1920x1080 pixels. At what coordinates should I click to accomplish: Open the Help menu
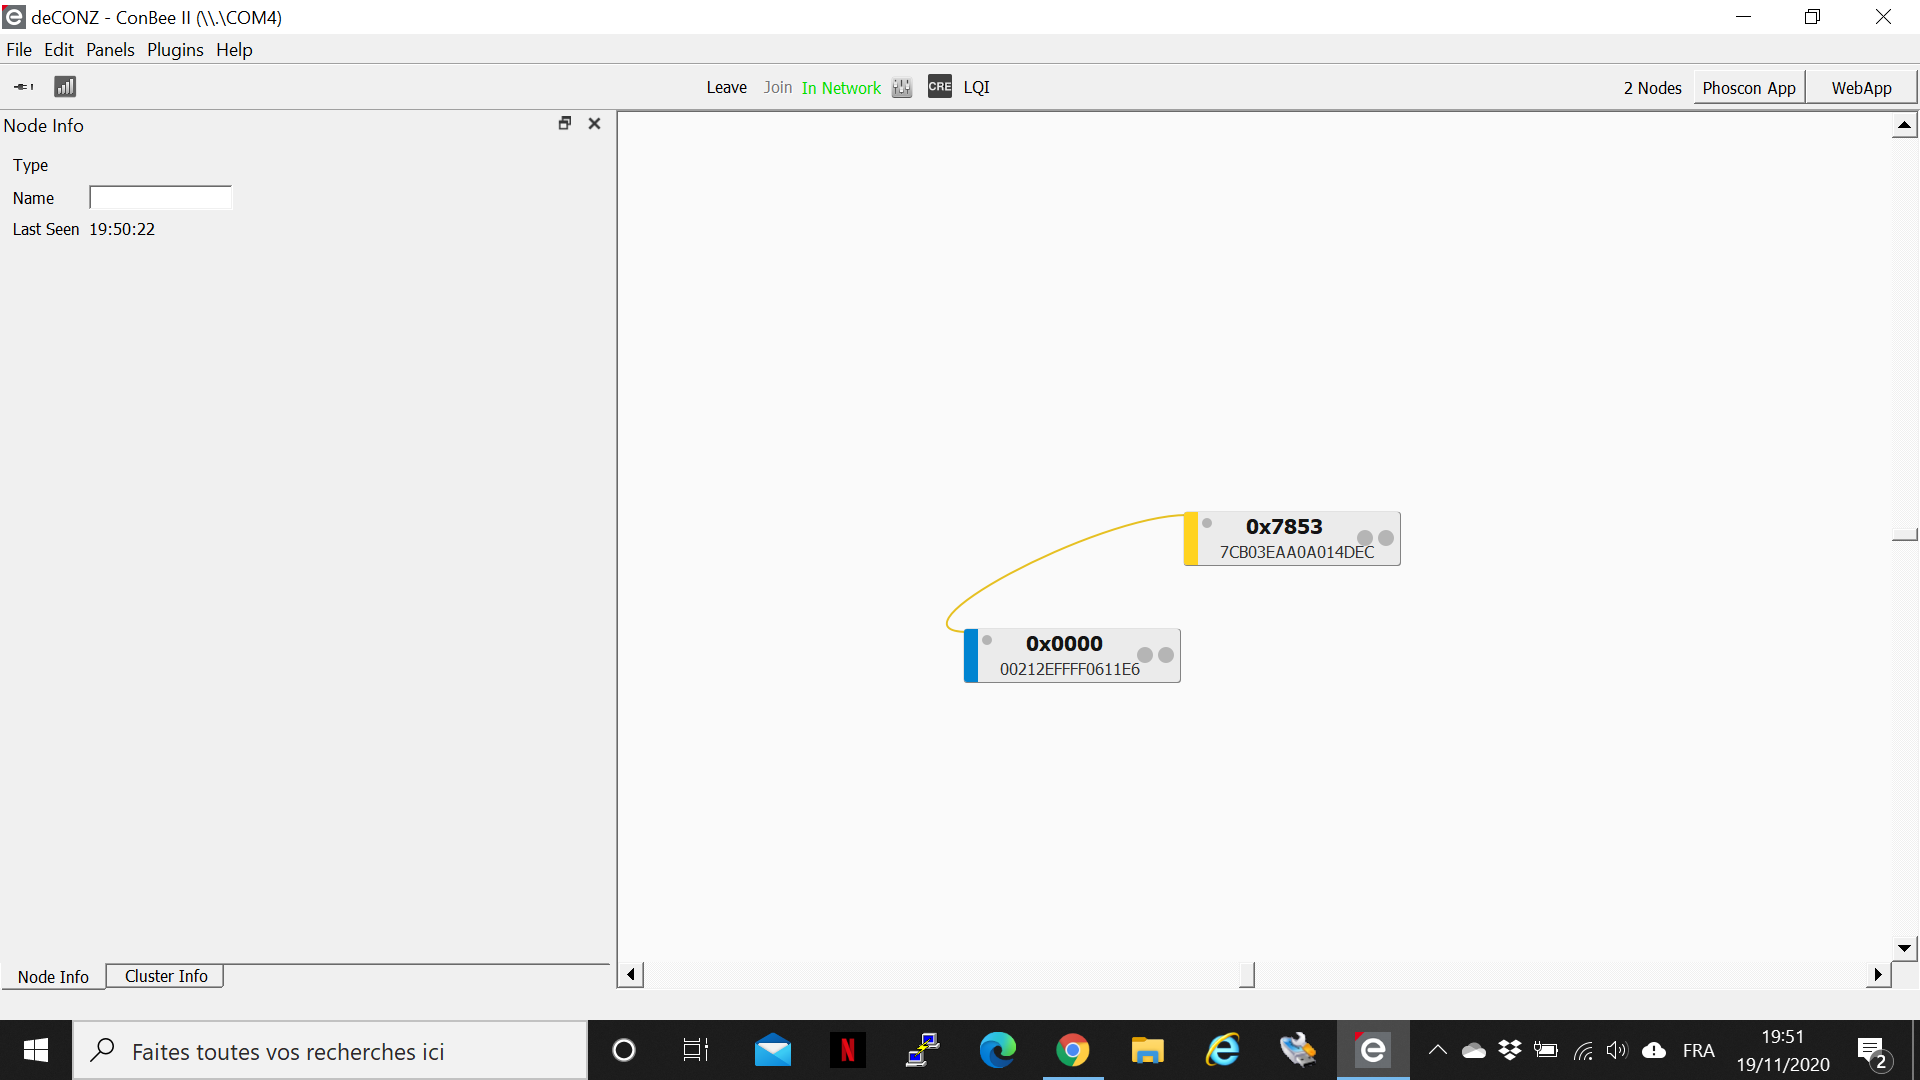click(x=234, y=50)
